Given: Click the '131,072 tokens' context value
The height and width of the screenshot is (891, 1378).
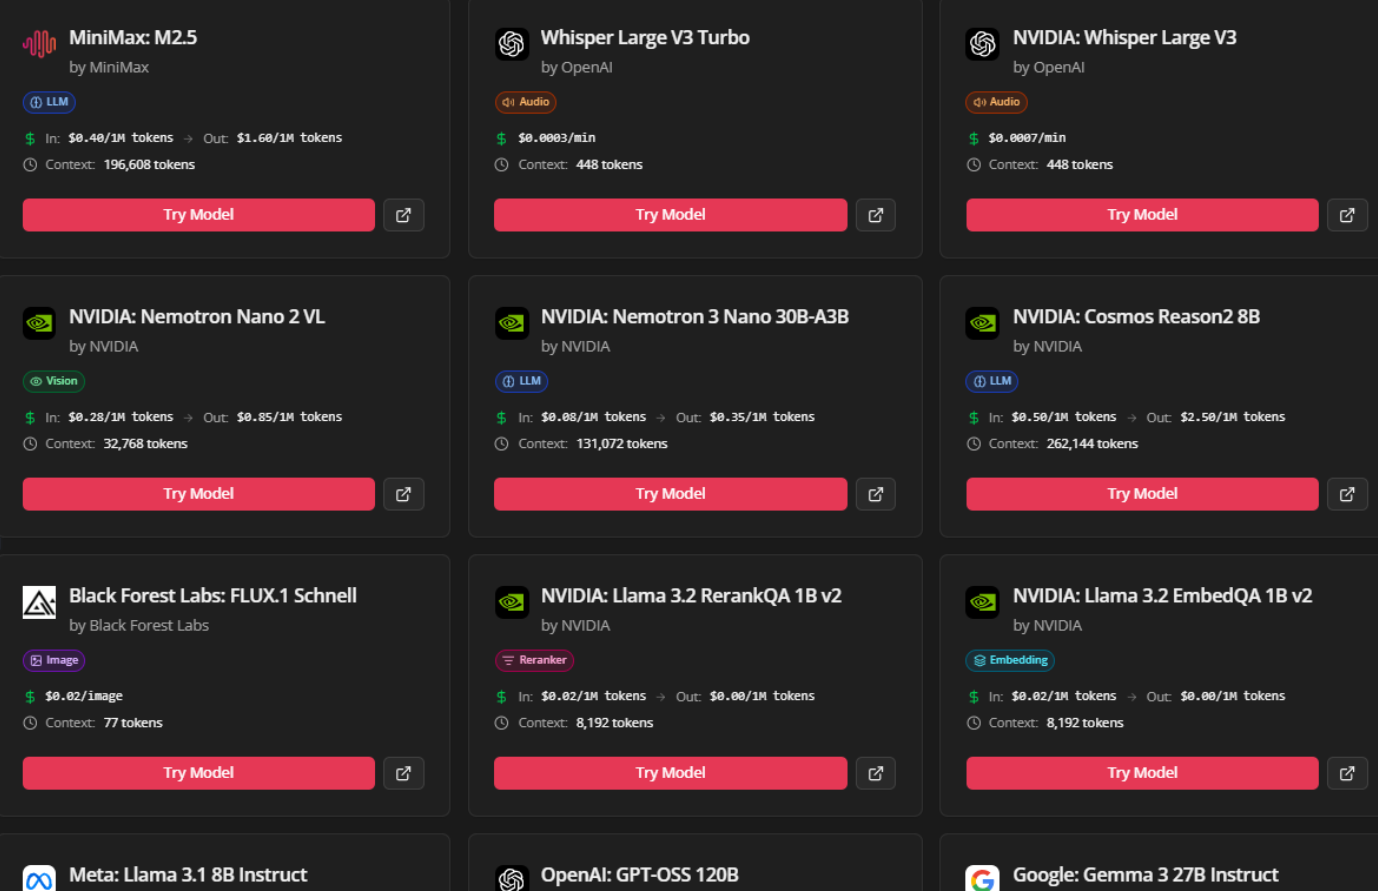Looking at the screenshot, I should (x=622, y=444).
